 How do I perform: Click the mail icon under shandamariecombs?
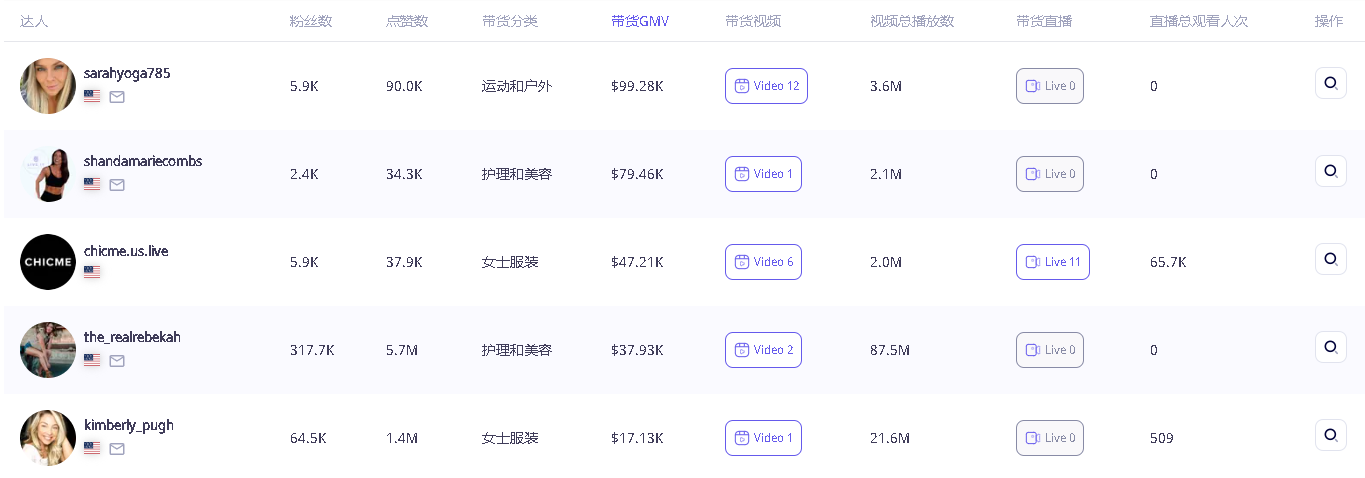117,185
